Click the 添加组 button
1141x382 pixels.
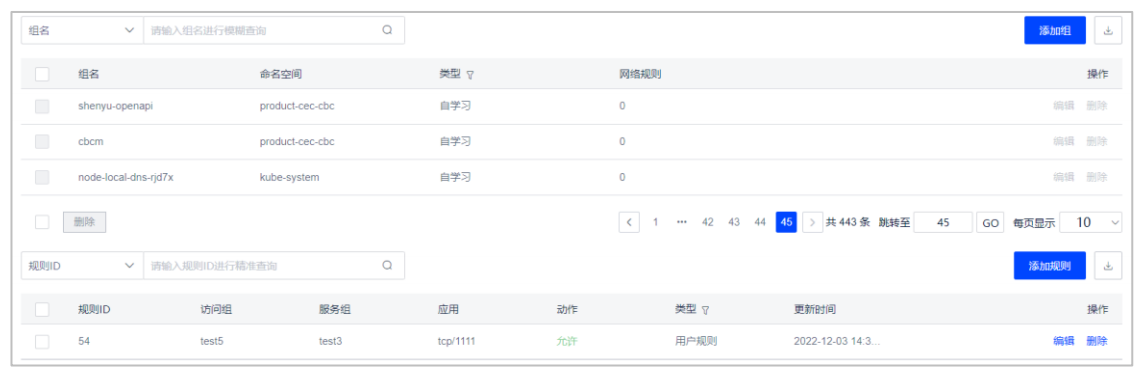(x=1054, y=31)
